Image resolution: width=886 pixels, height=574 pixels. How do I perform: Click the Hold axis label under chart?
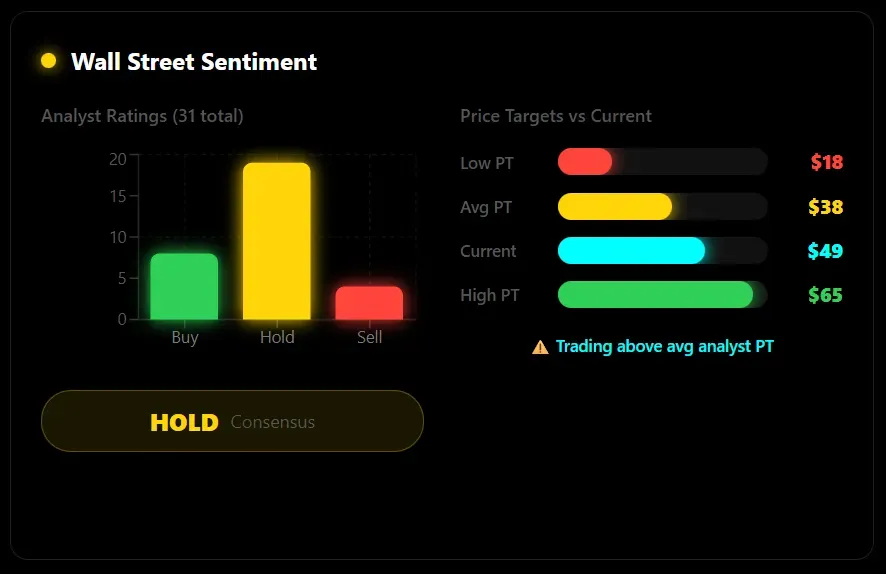click(277, 338)
